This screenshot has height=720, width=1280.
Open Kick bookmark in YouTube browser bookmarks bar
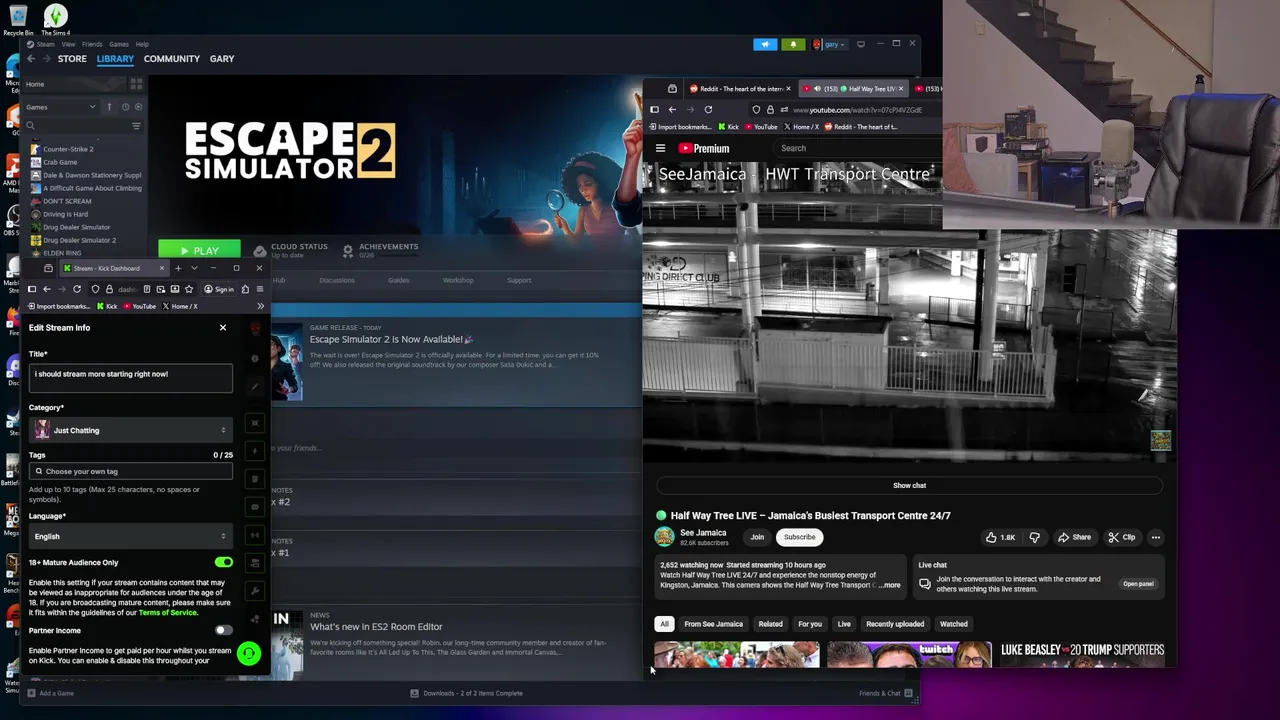click(x=728, y=127)
